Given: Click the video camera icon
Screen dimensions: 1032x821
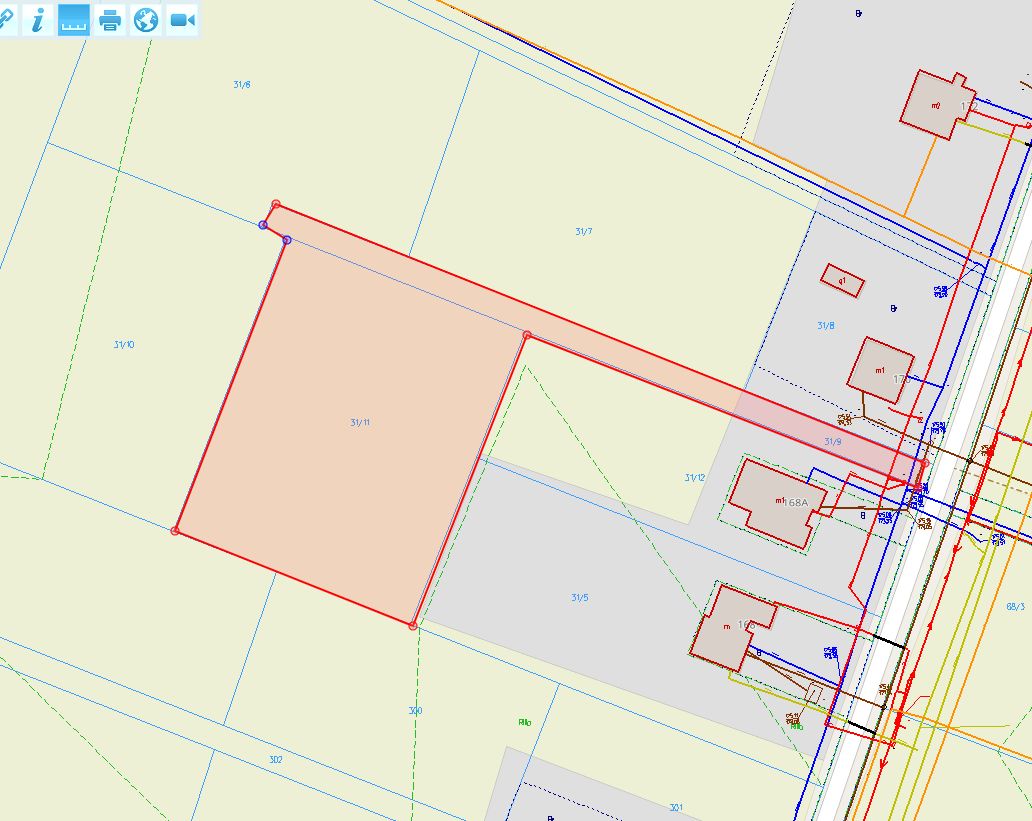Looking at the screenshot, I should point(182,20).
